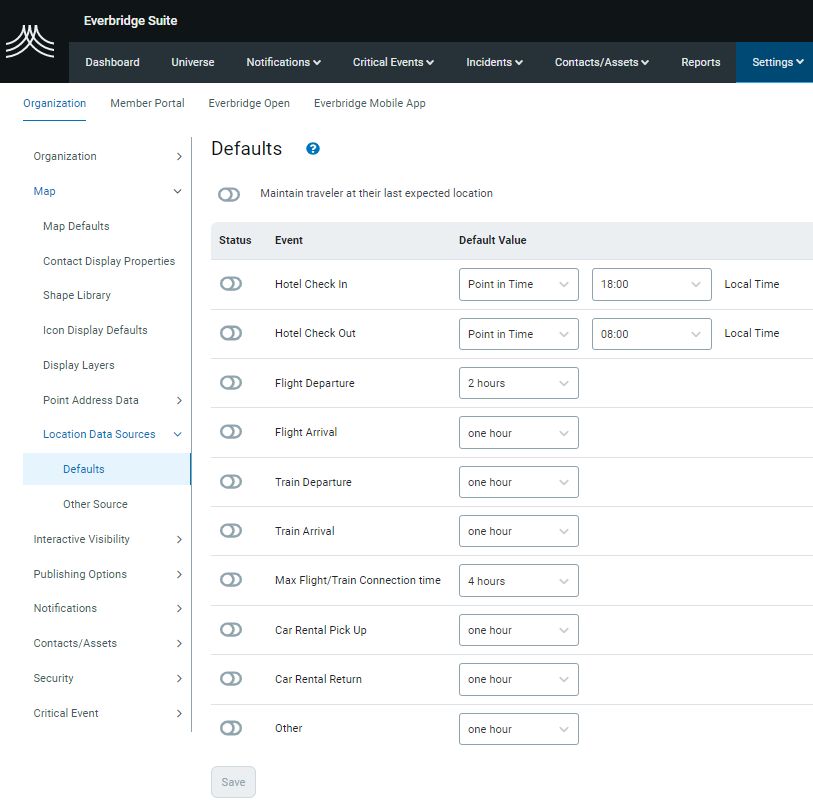
Task: Open Flight Departure 2 hours dropdown
Action: pos(518,384)
